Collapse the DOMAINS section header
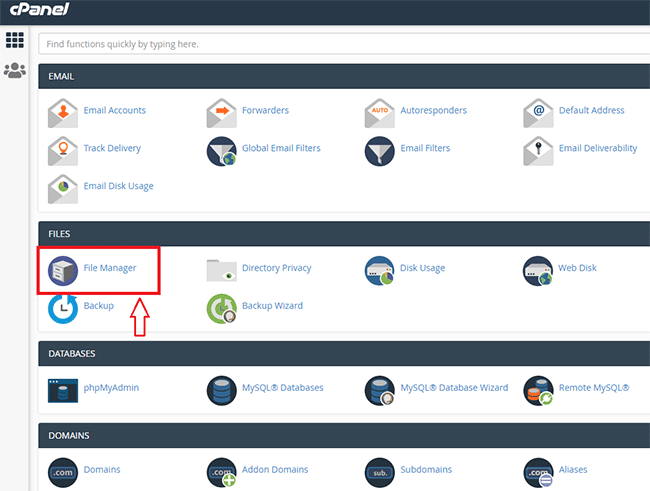 (344, 435)
